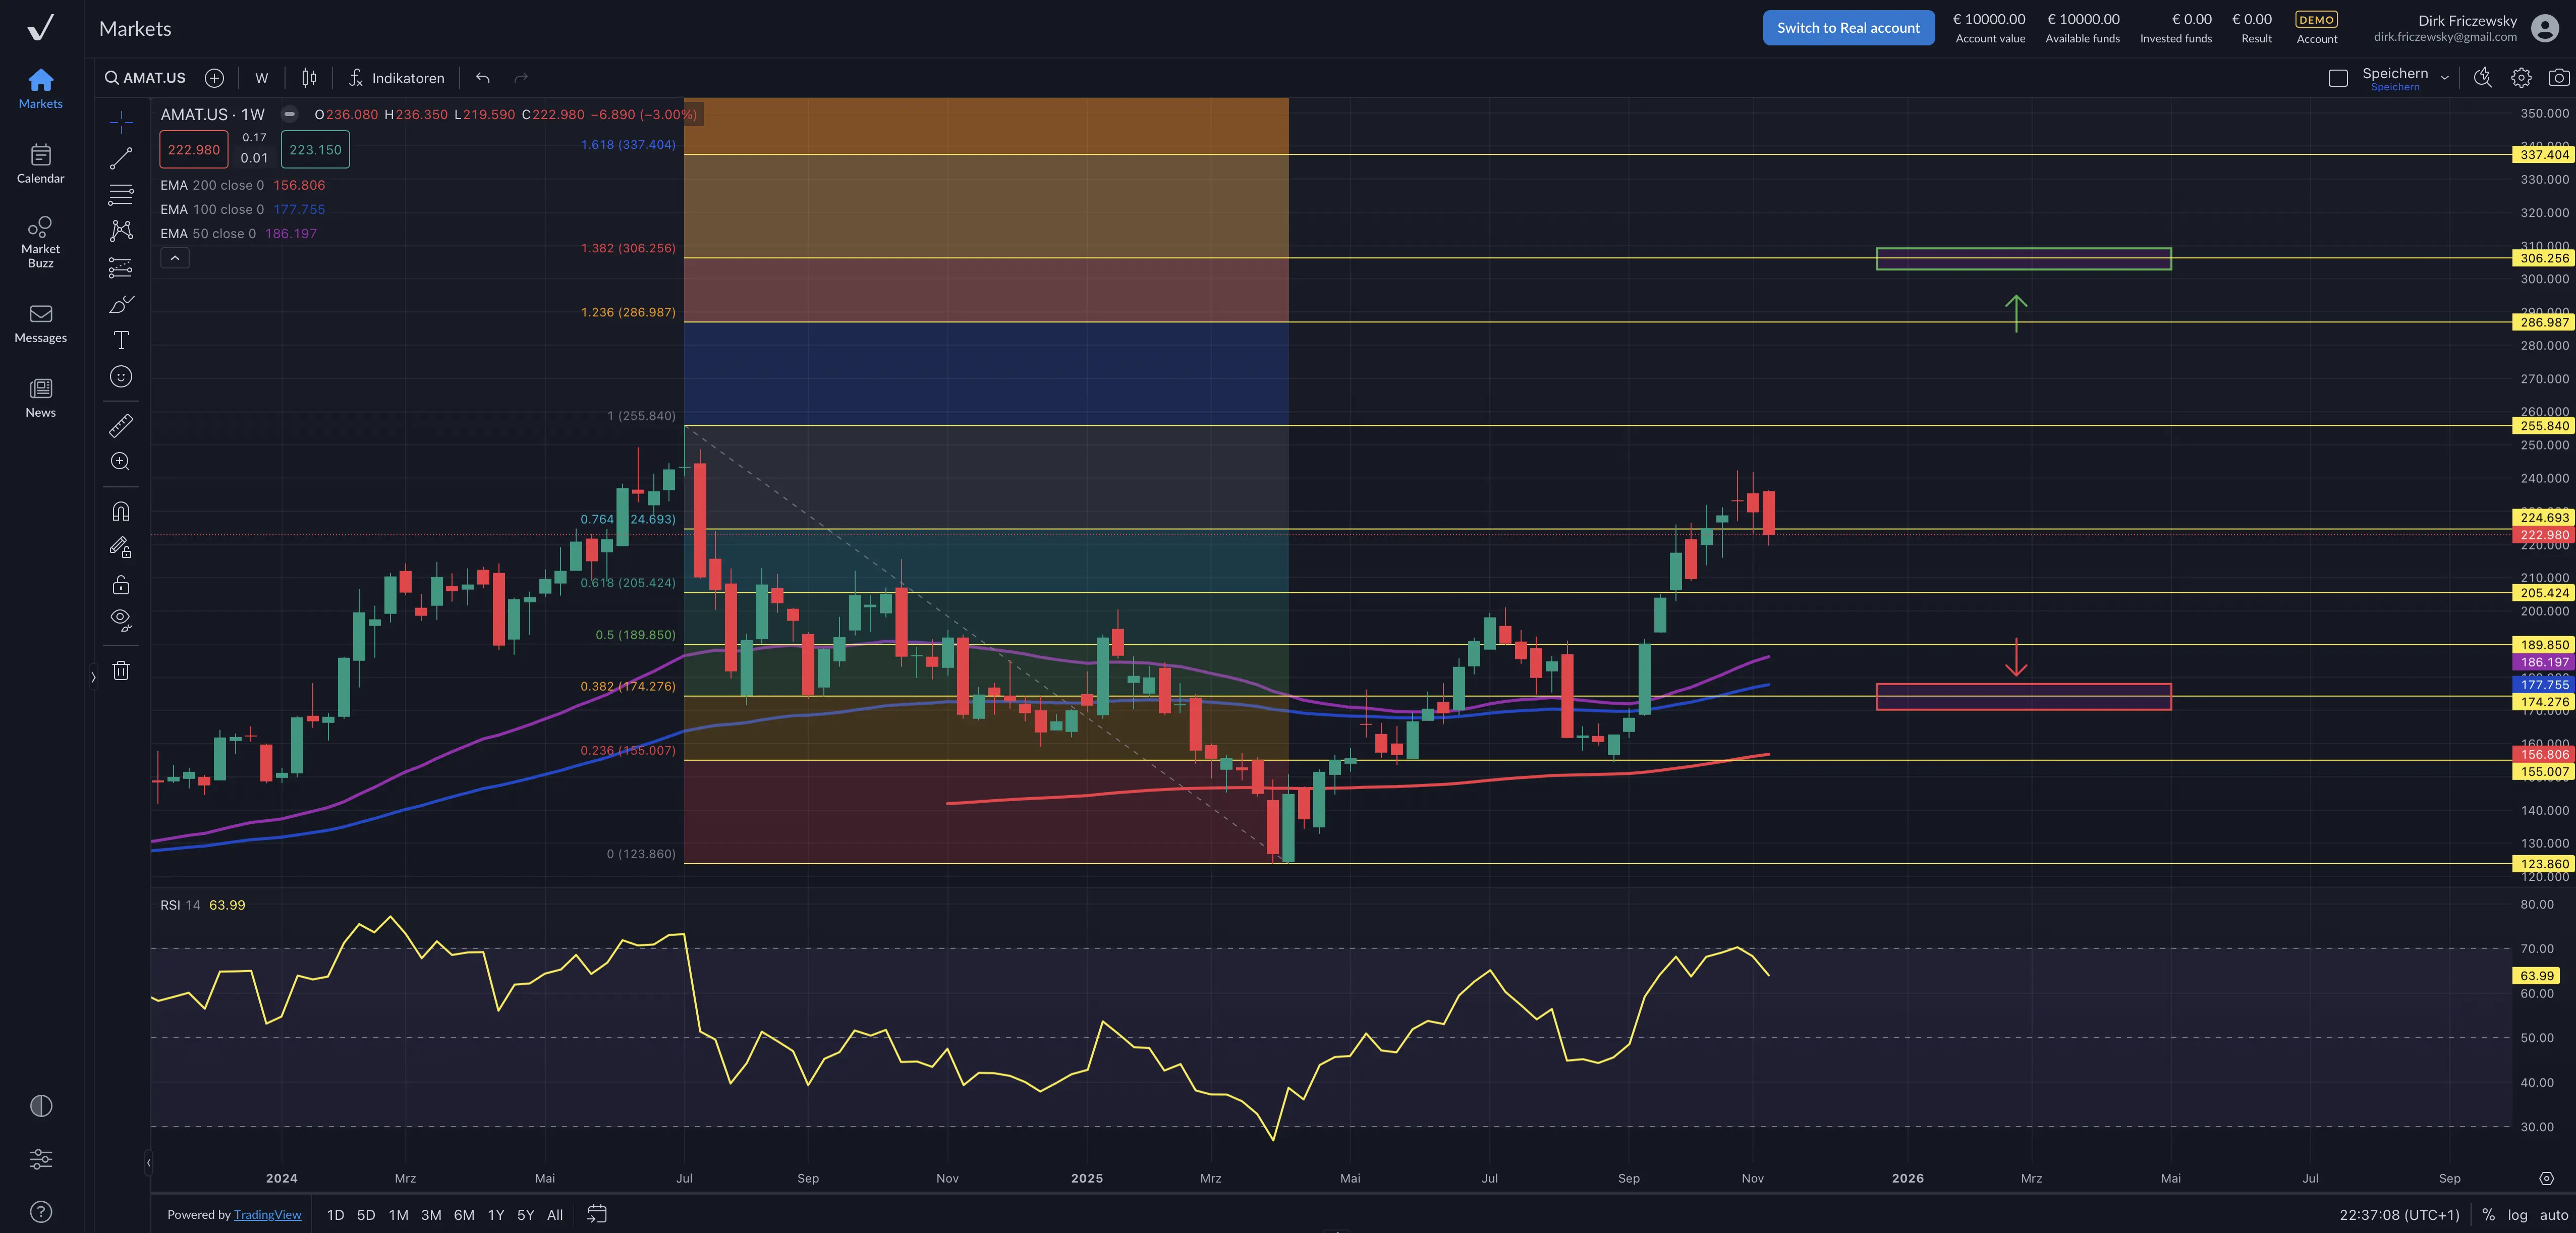Select the trend line drawing tool

click(121, 159)
